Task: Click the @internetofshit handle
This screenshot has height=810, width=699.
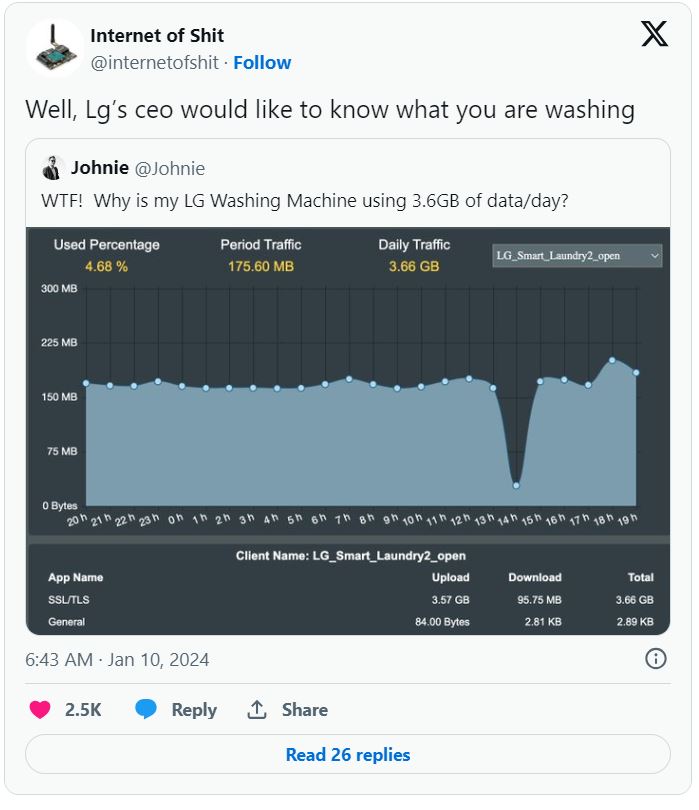Action: point(154,63)
